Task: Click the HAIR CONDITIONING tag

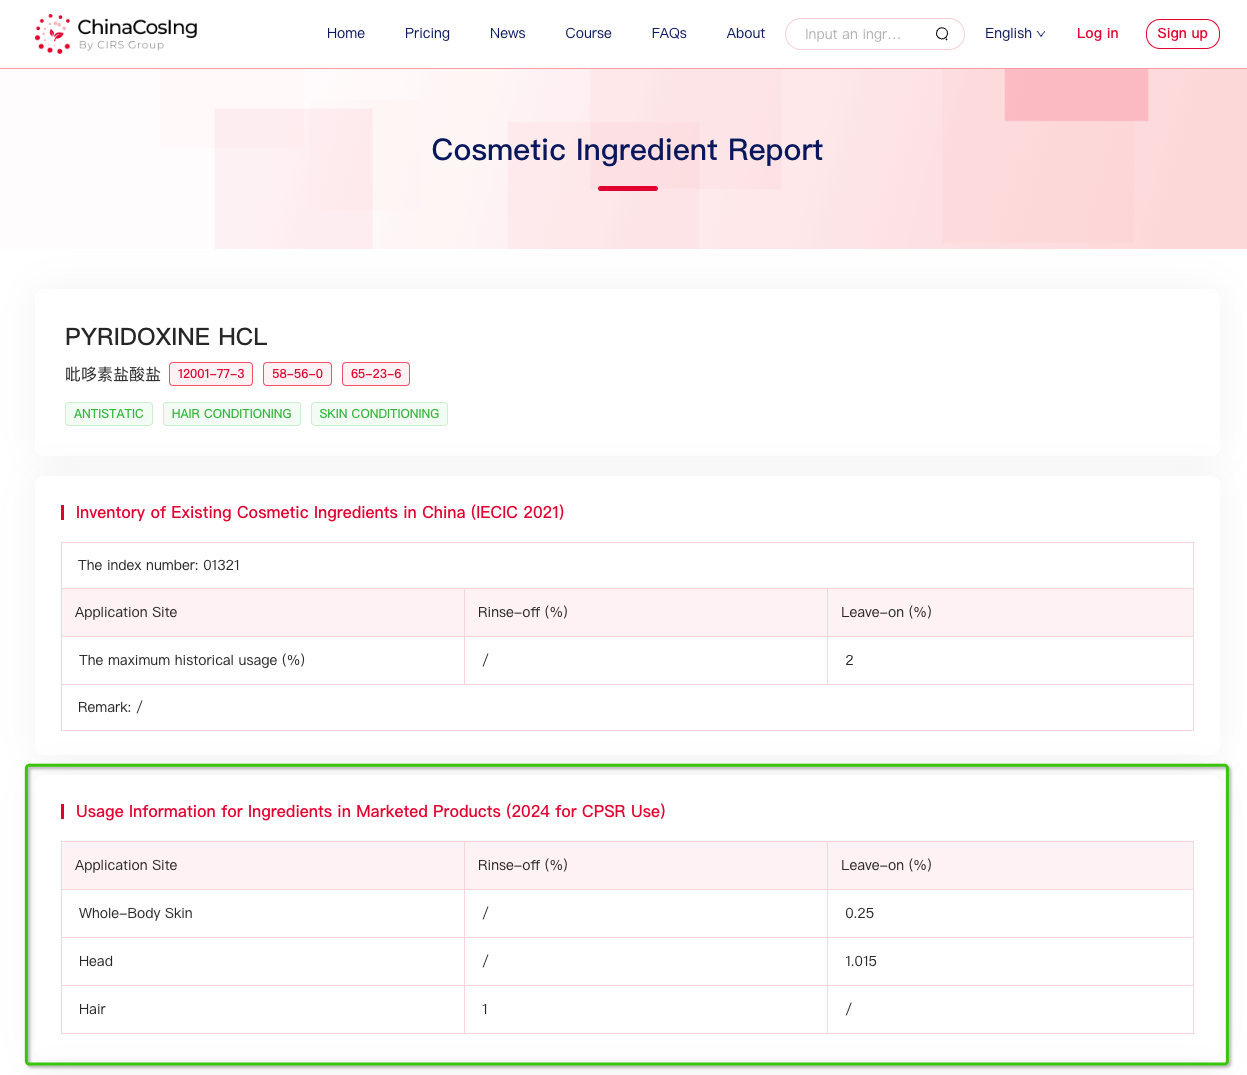Action: click(x=231, y=413)
